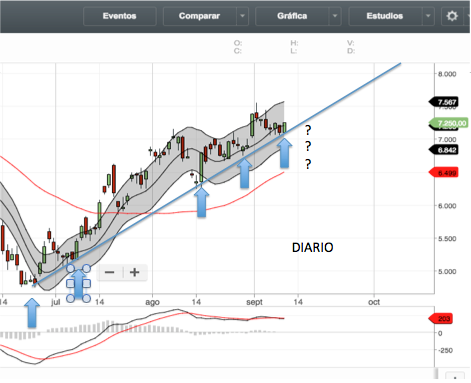Expand the Comparar dropdown arrow

pos(243,16)
